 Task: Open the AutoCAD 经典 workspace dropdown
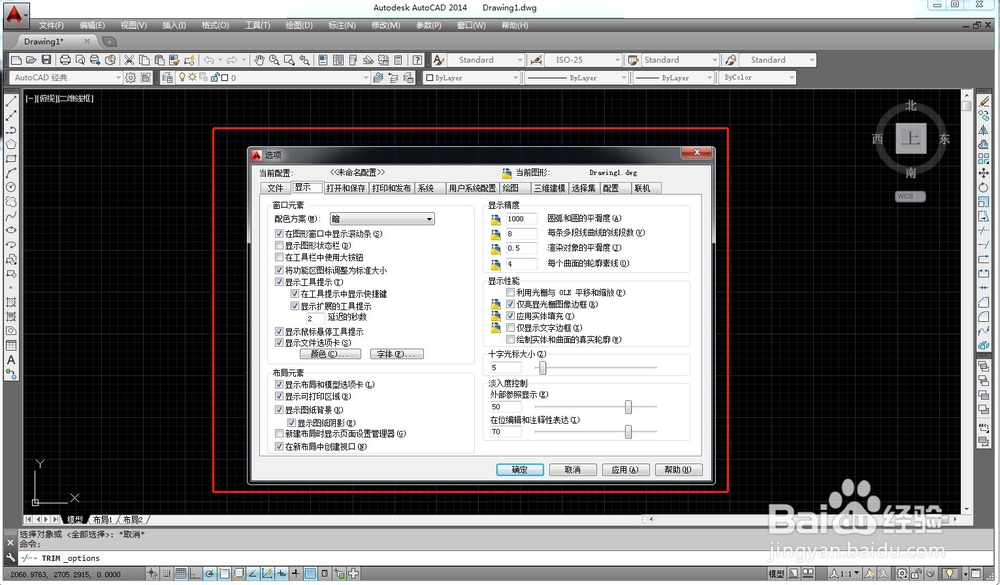click(66, 77)
